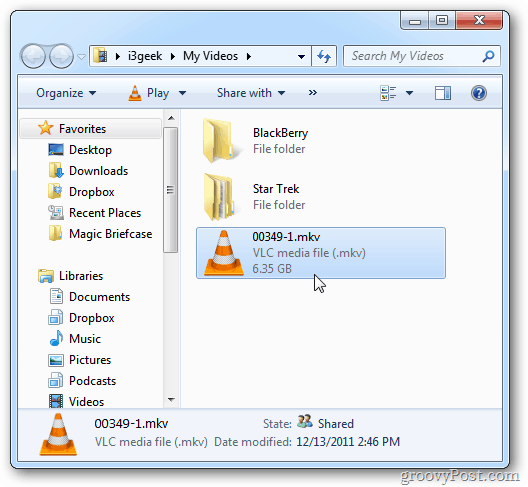Show more toolbar commands chevron
Image resolution: width=528 pixels, height=487 pixels.
(312, 93)
